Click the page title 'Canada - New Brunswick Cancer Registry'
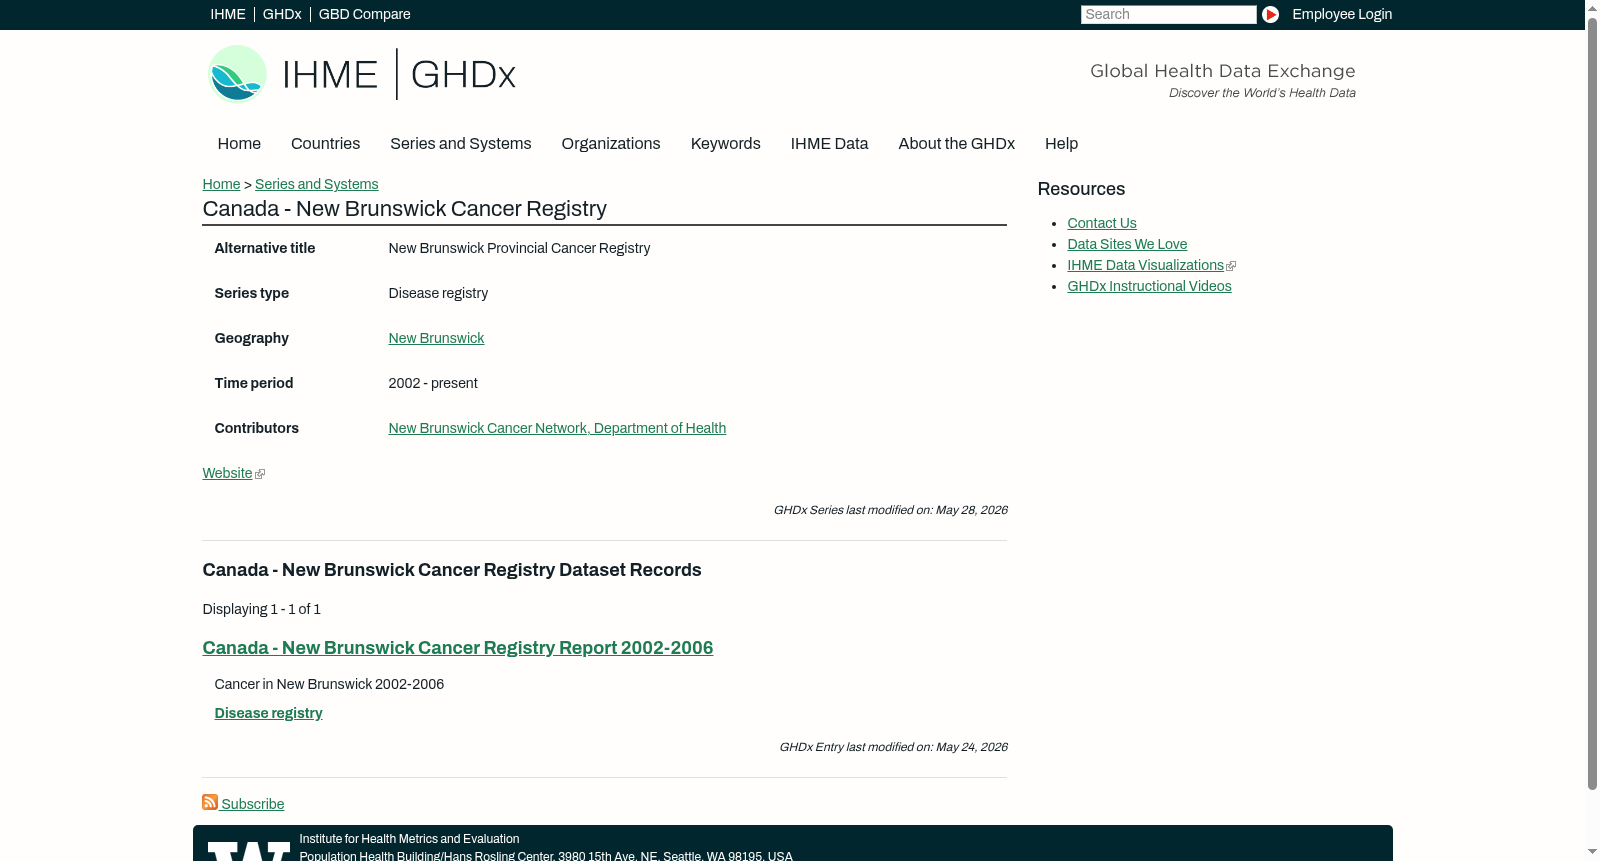This screenshot has width=1600, height=861. [404, 209]
